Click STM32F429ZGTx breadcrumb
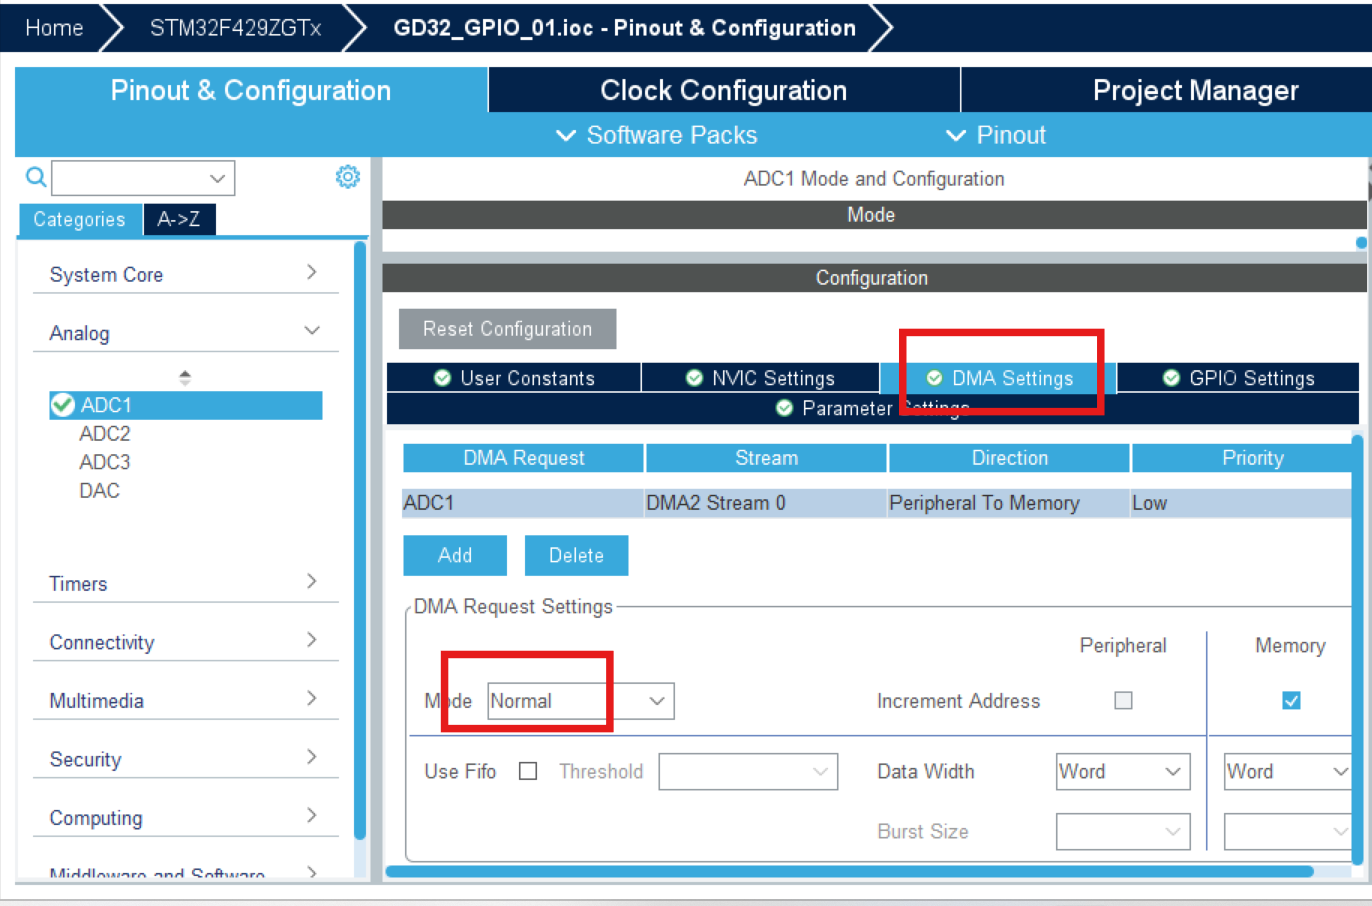The width and height of the screenshot is (1372, 906). point(236,28)
